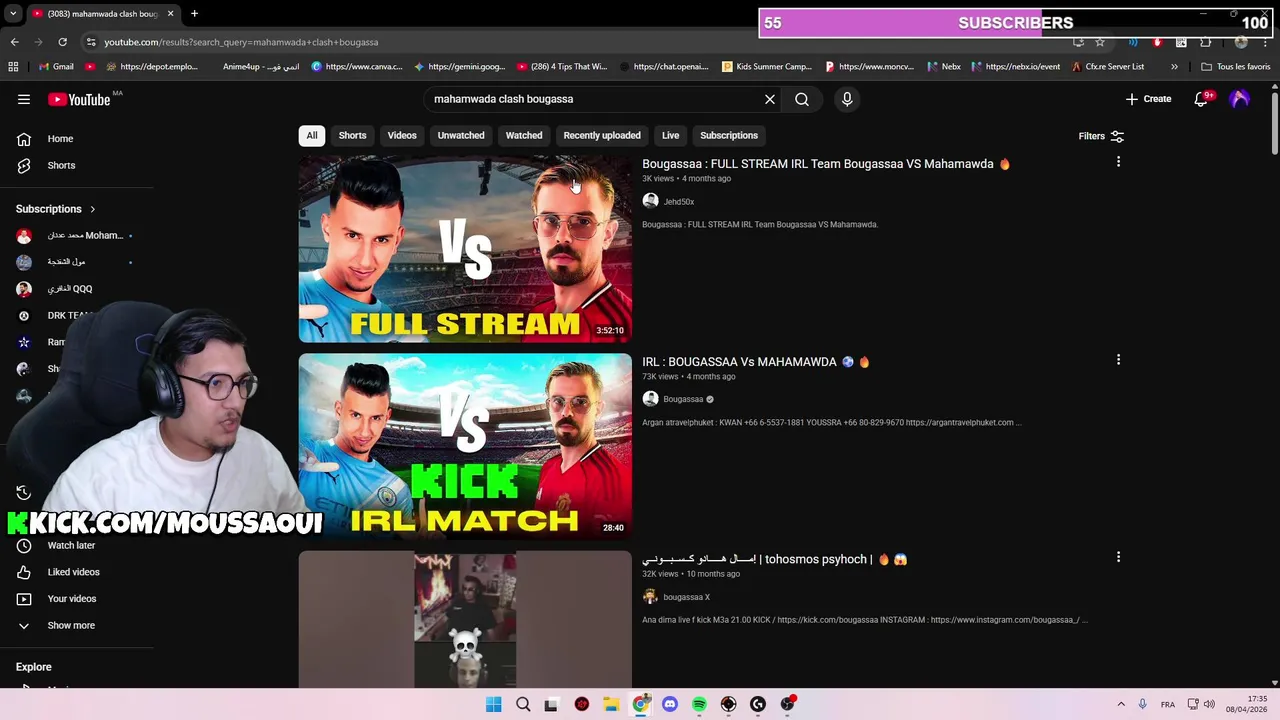Viewport: 1280px width, 720px height.
Task: Click the Jehd50x channel avatar
Action: (x=650, y=201)
